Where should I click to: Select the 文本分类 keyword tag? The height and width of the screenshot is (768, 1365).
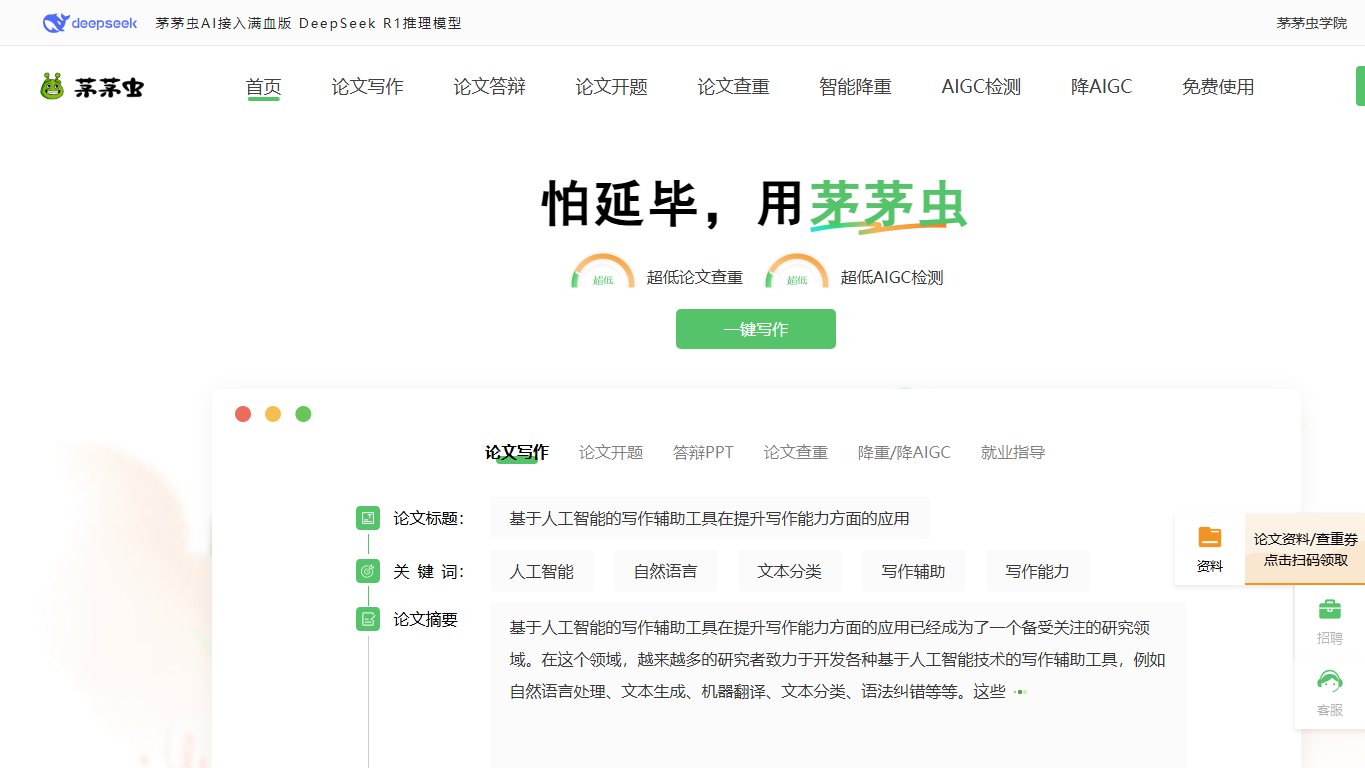790,571
